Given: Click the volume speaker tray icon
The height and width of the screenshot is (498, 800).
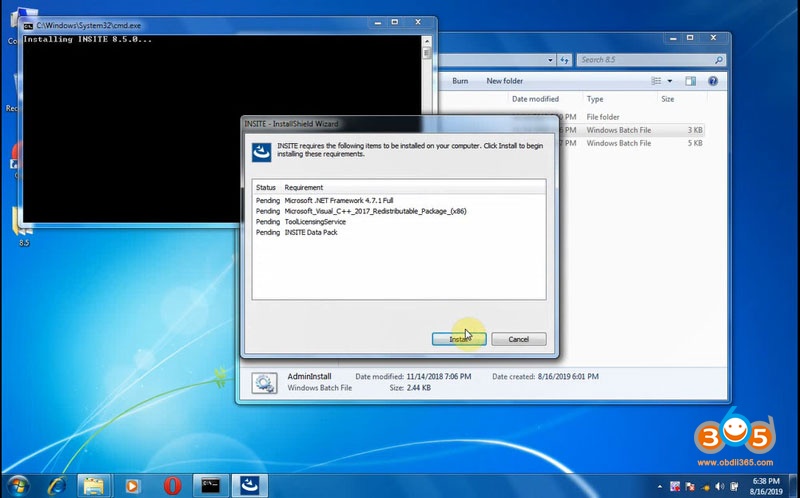Looking at the screenshot, I should [x=719, y=487].
